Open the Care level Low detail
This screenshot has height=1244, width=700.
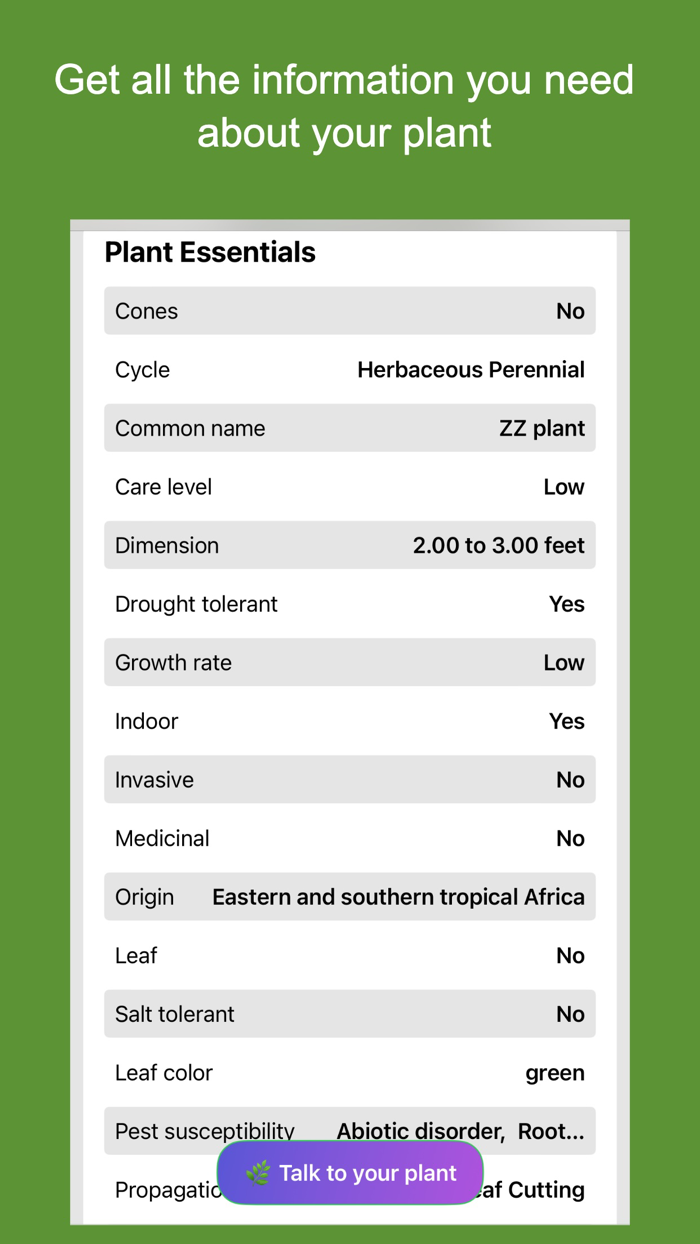(350, 487)
